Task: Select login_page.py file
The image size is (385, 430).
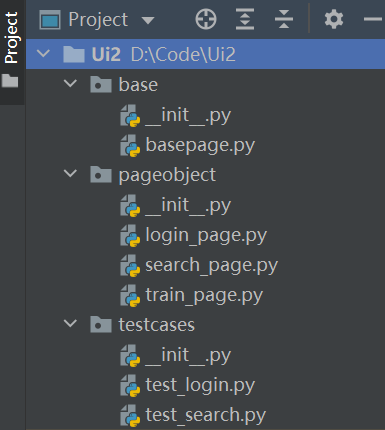Action: point(206,235)
